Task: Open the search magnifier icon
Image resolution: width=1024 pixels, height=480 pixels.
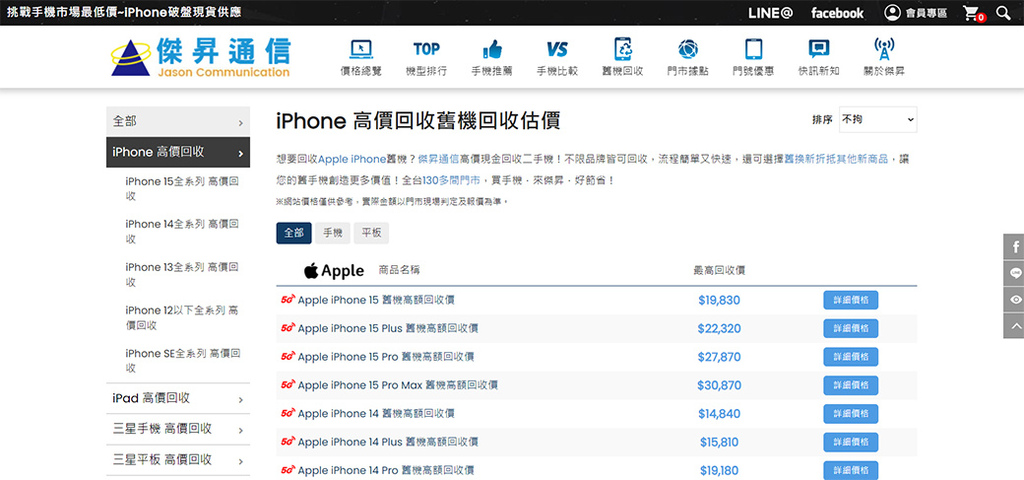Action: [1002, 12]
